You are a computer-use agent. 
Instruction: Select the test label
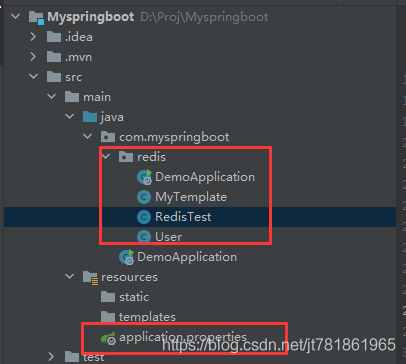click(x=93, y=357)
